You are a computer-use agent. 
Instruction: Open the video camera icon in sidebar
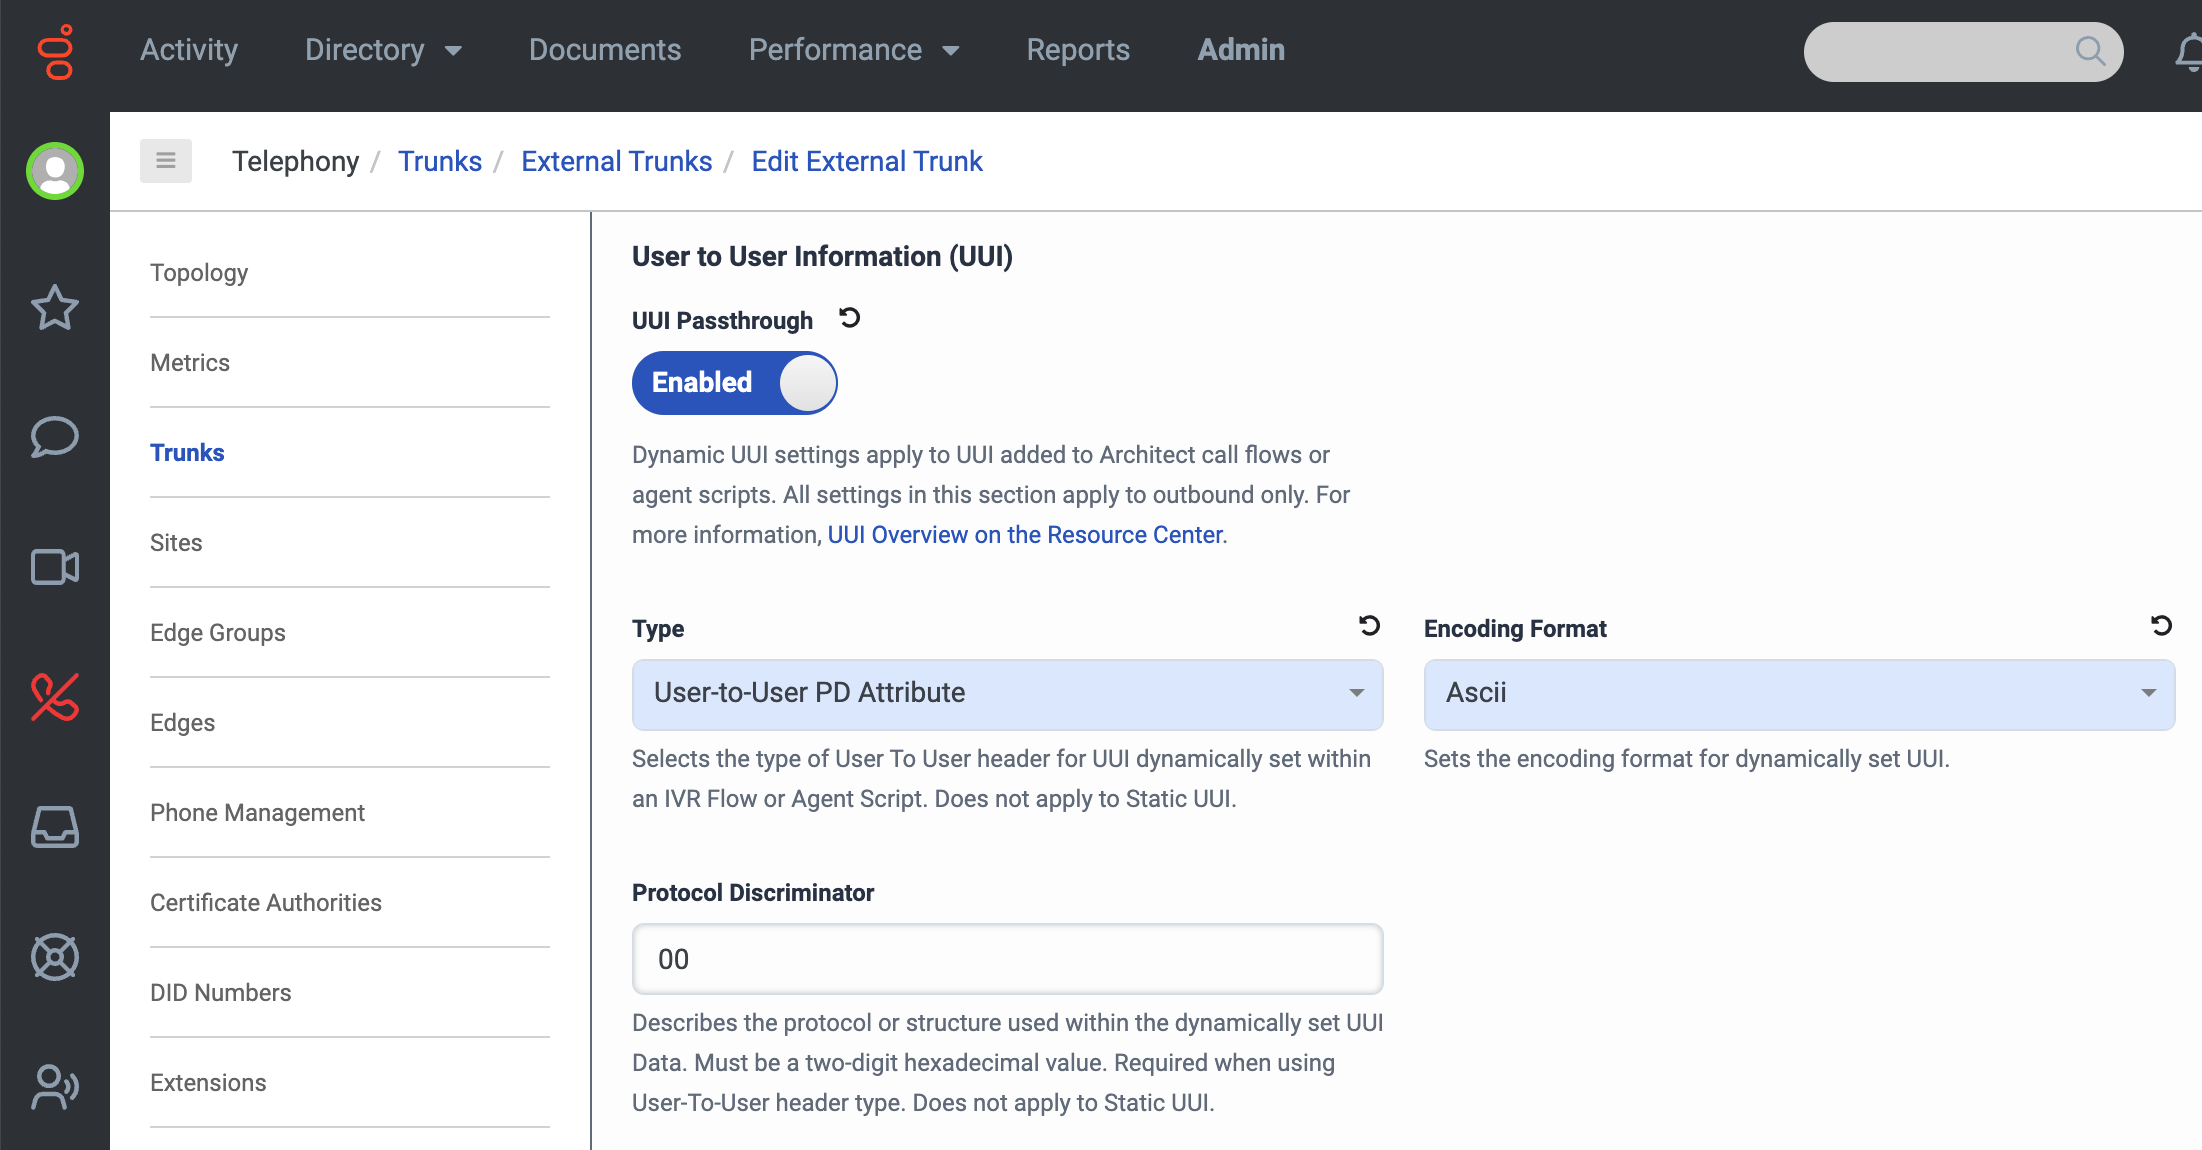54,567
